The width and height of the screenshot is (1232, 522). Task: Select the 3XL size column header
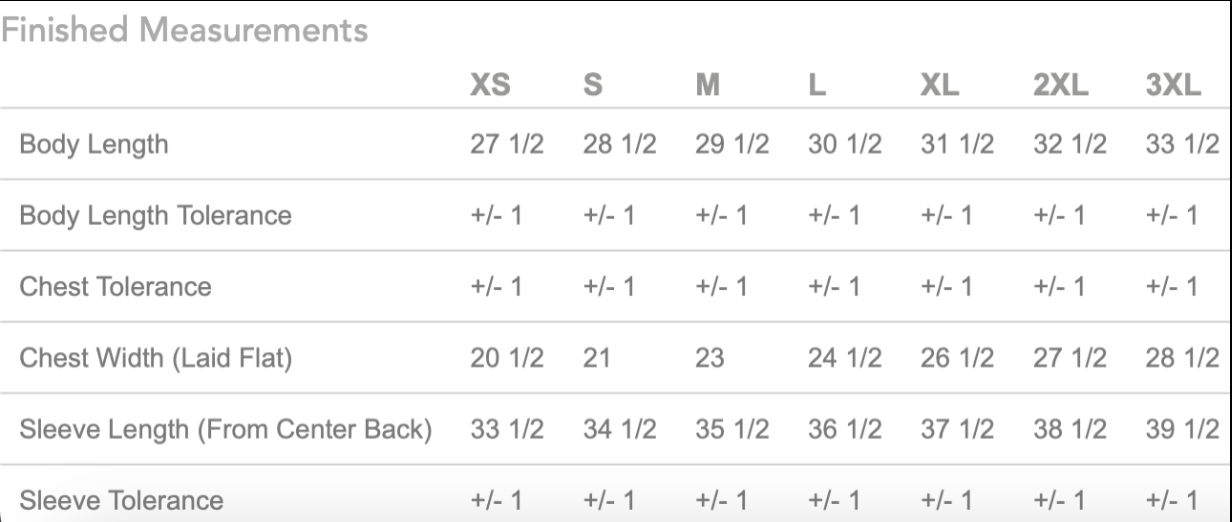pos(1173,86)
